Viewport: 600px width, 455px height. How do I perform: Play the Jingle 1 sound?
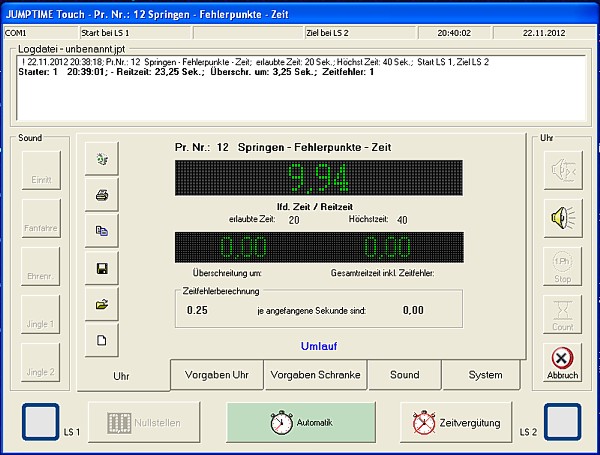[41, 315]
